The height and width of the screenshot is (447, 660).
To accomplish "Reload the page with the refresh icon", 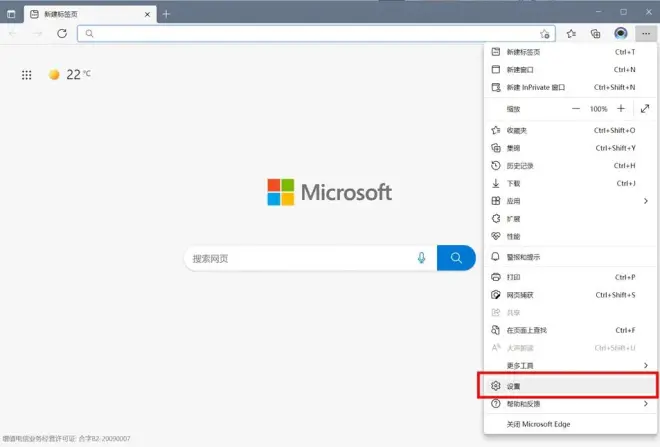I will click(x=62, y=33).
